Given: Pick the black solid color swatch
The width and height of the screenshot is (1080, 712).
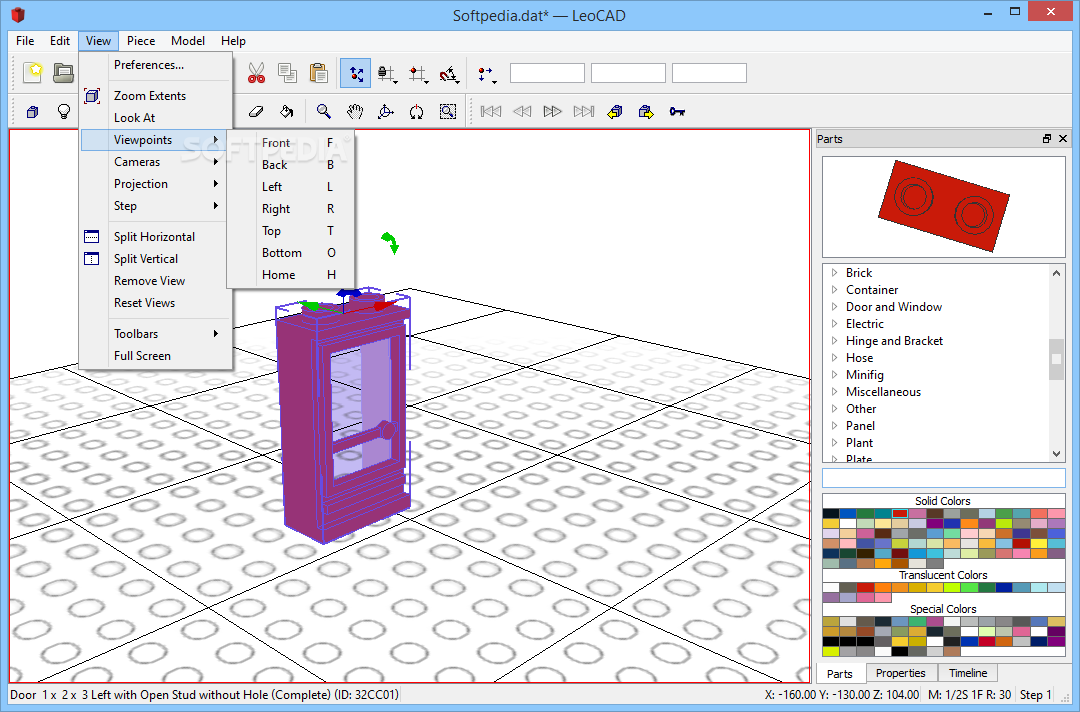Looking at the screenshot, I should point(831,514).
